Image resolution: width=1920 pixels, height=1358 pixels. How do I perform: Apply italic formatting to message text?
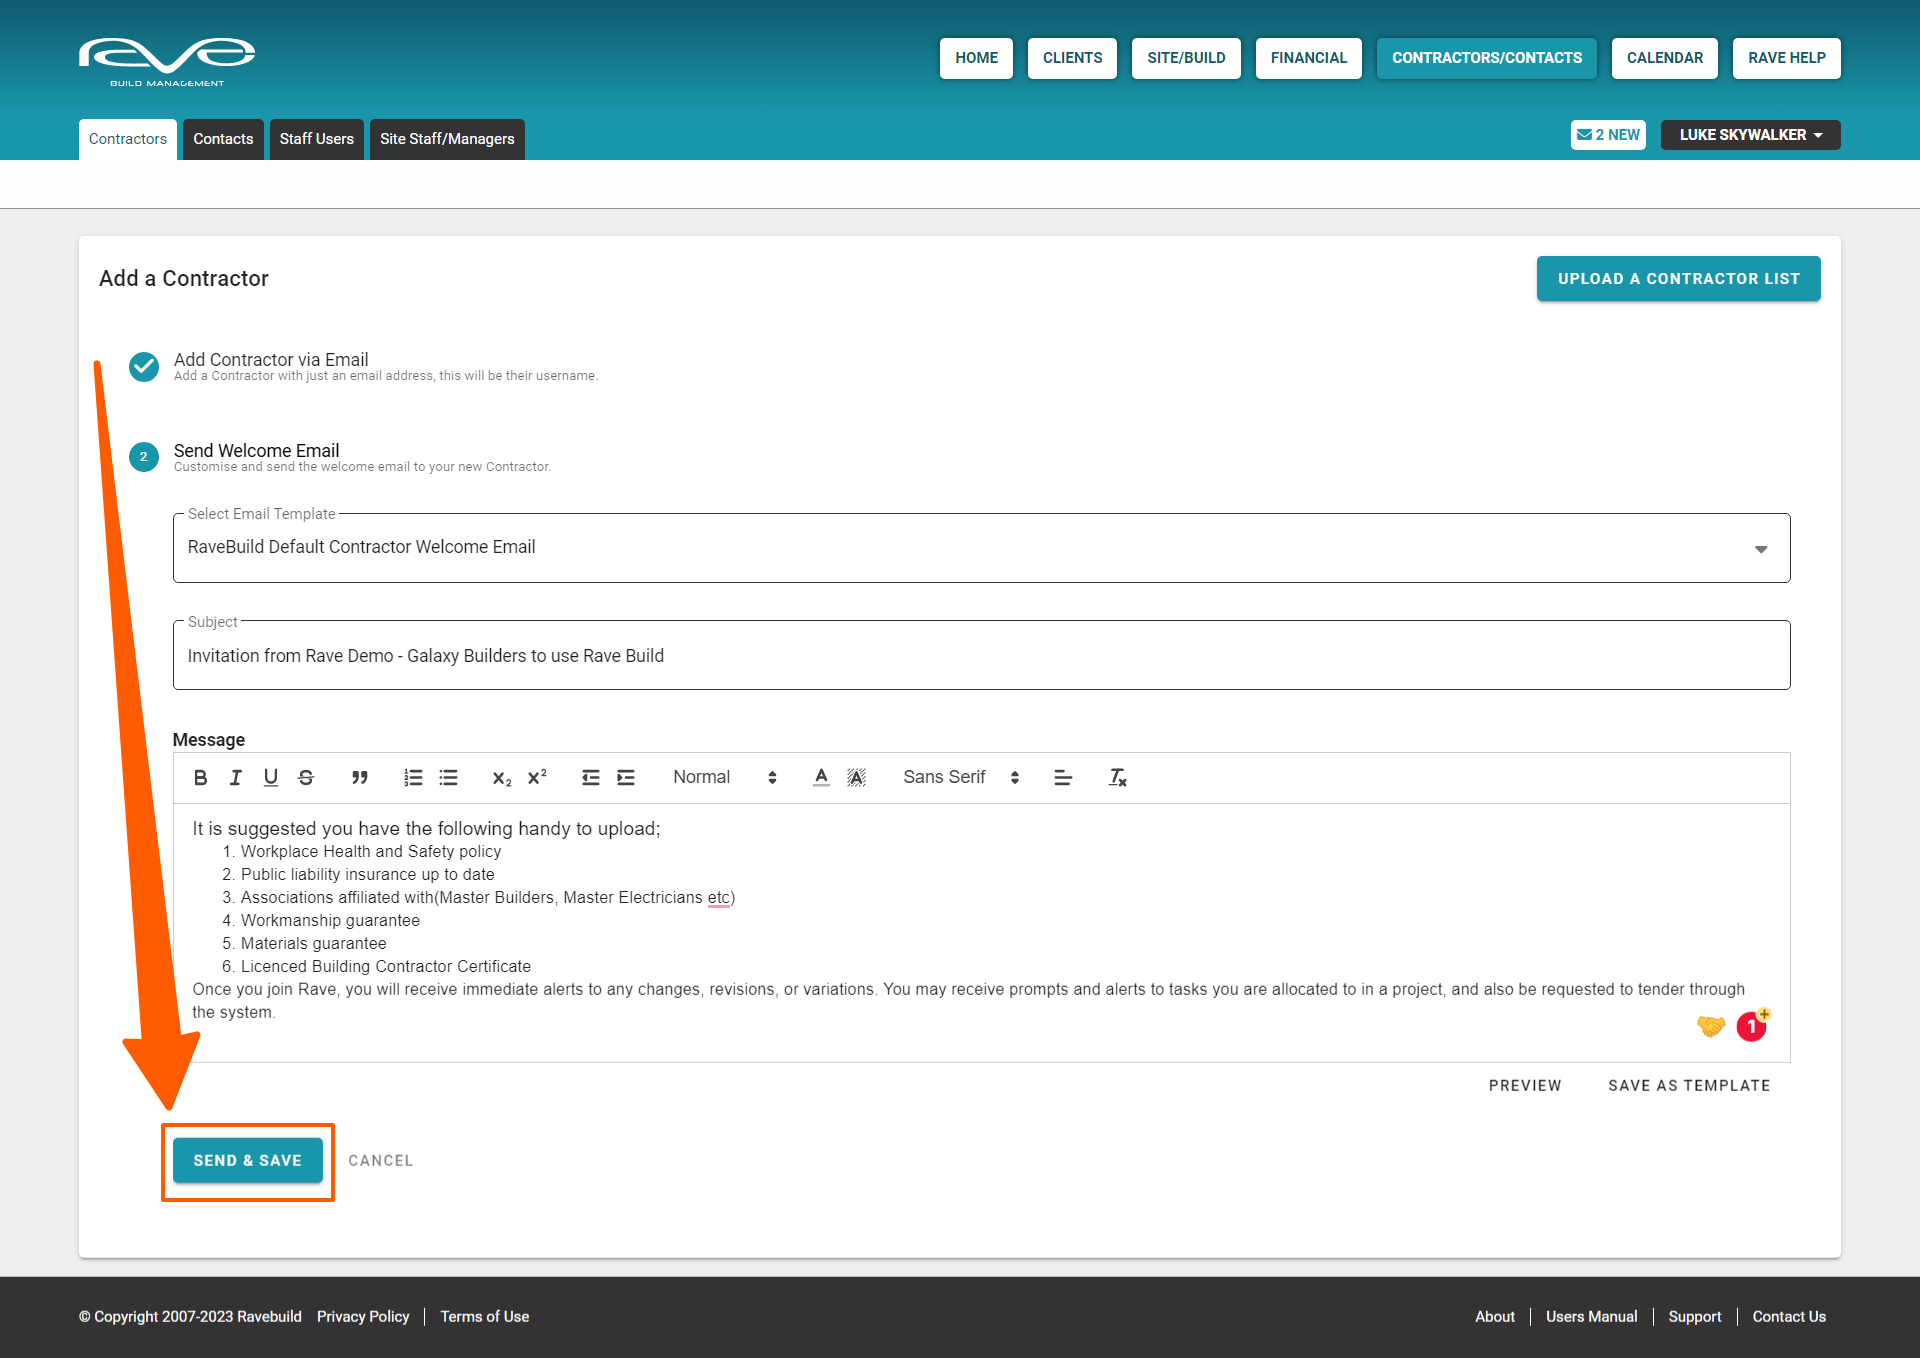point(236,777)
